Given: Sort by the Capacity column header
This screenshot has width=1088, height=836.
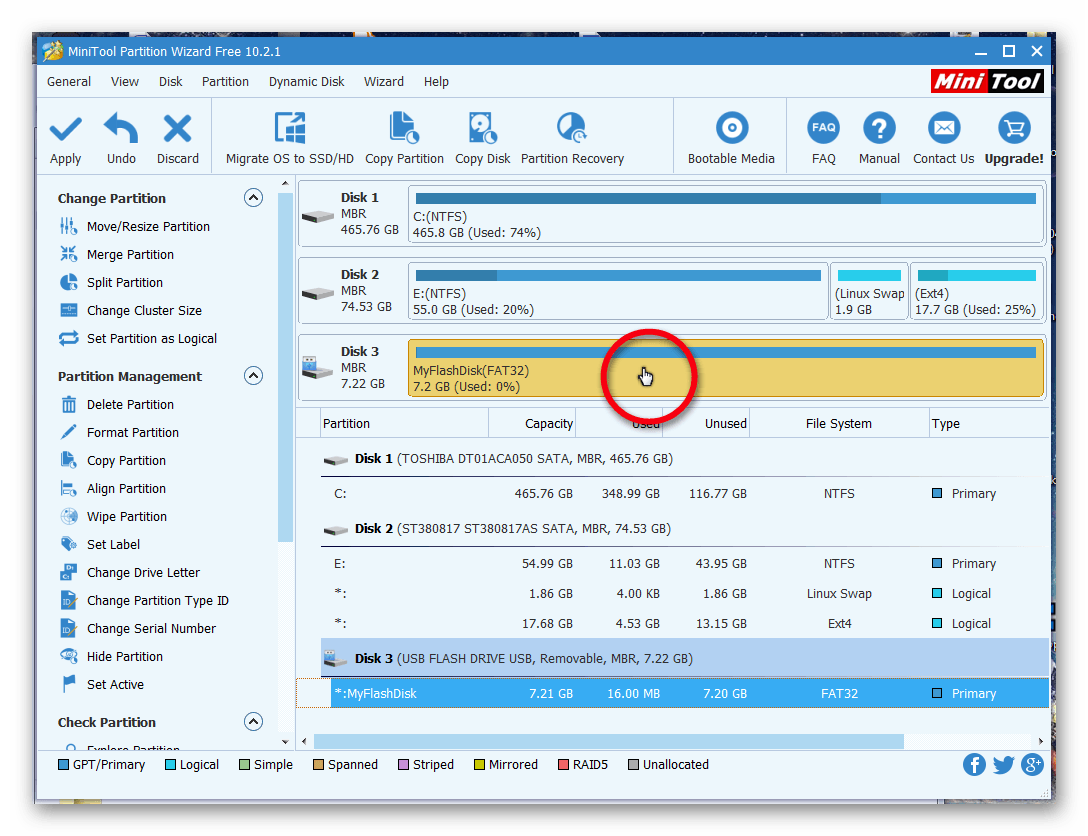Looking at the screenshot, I should [x=548, y=424].
